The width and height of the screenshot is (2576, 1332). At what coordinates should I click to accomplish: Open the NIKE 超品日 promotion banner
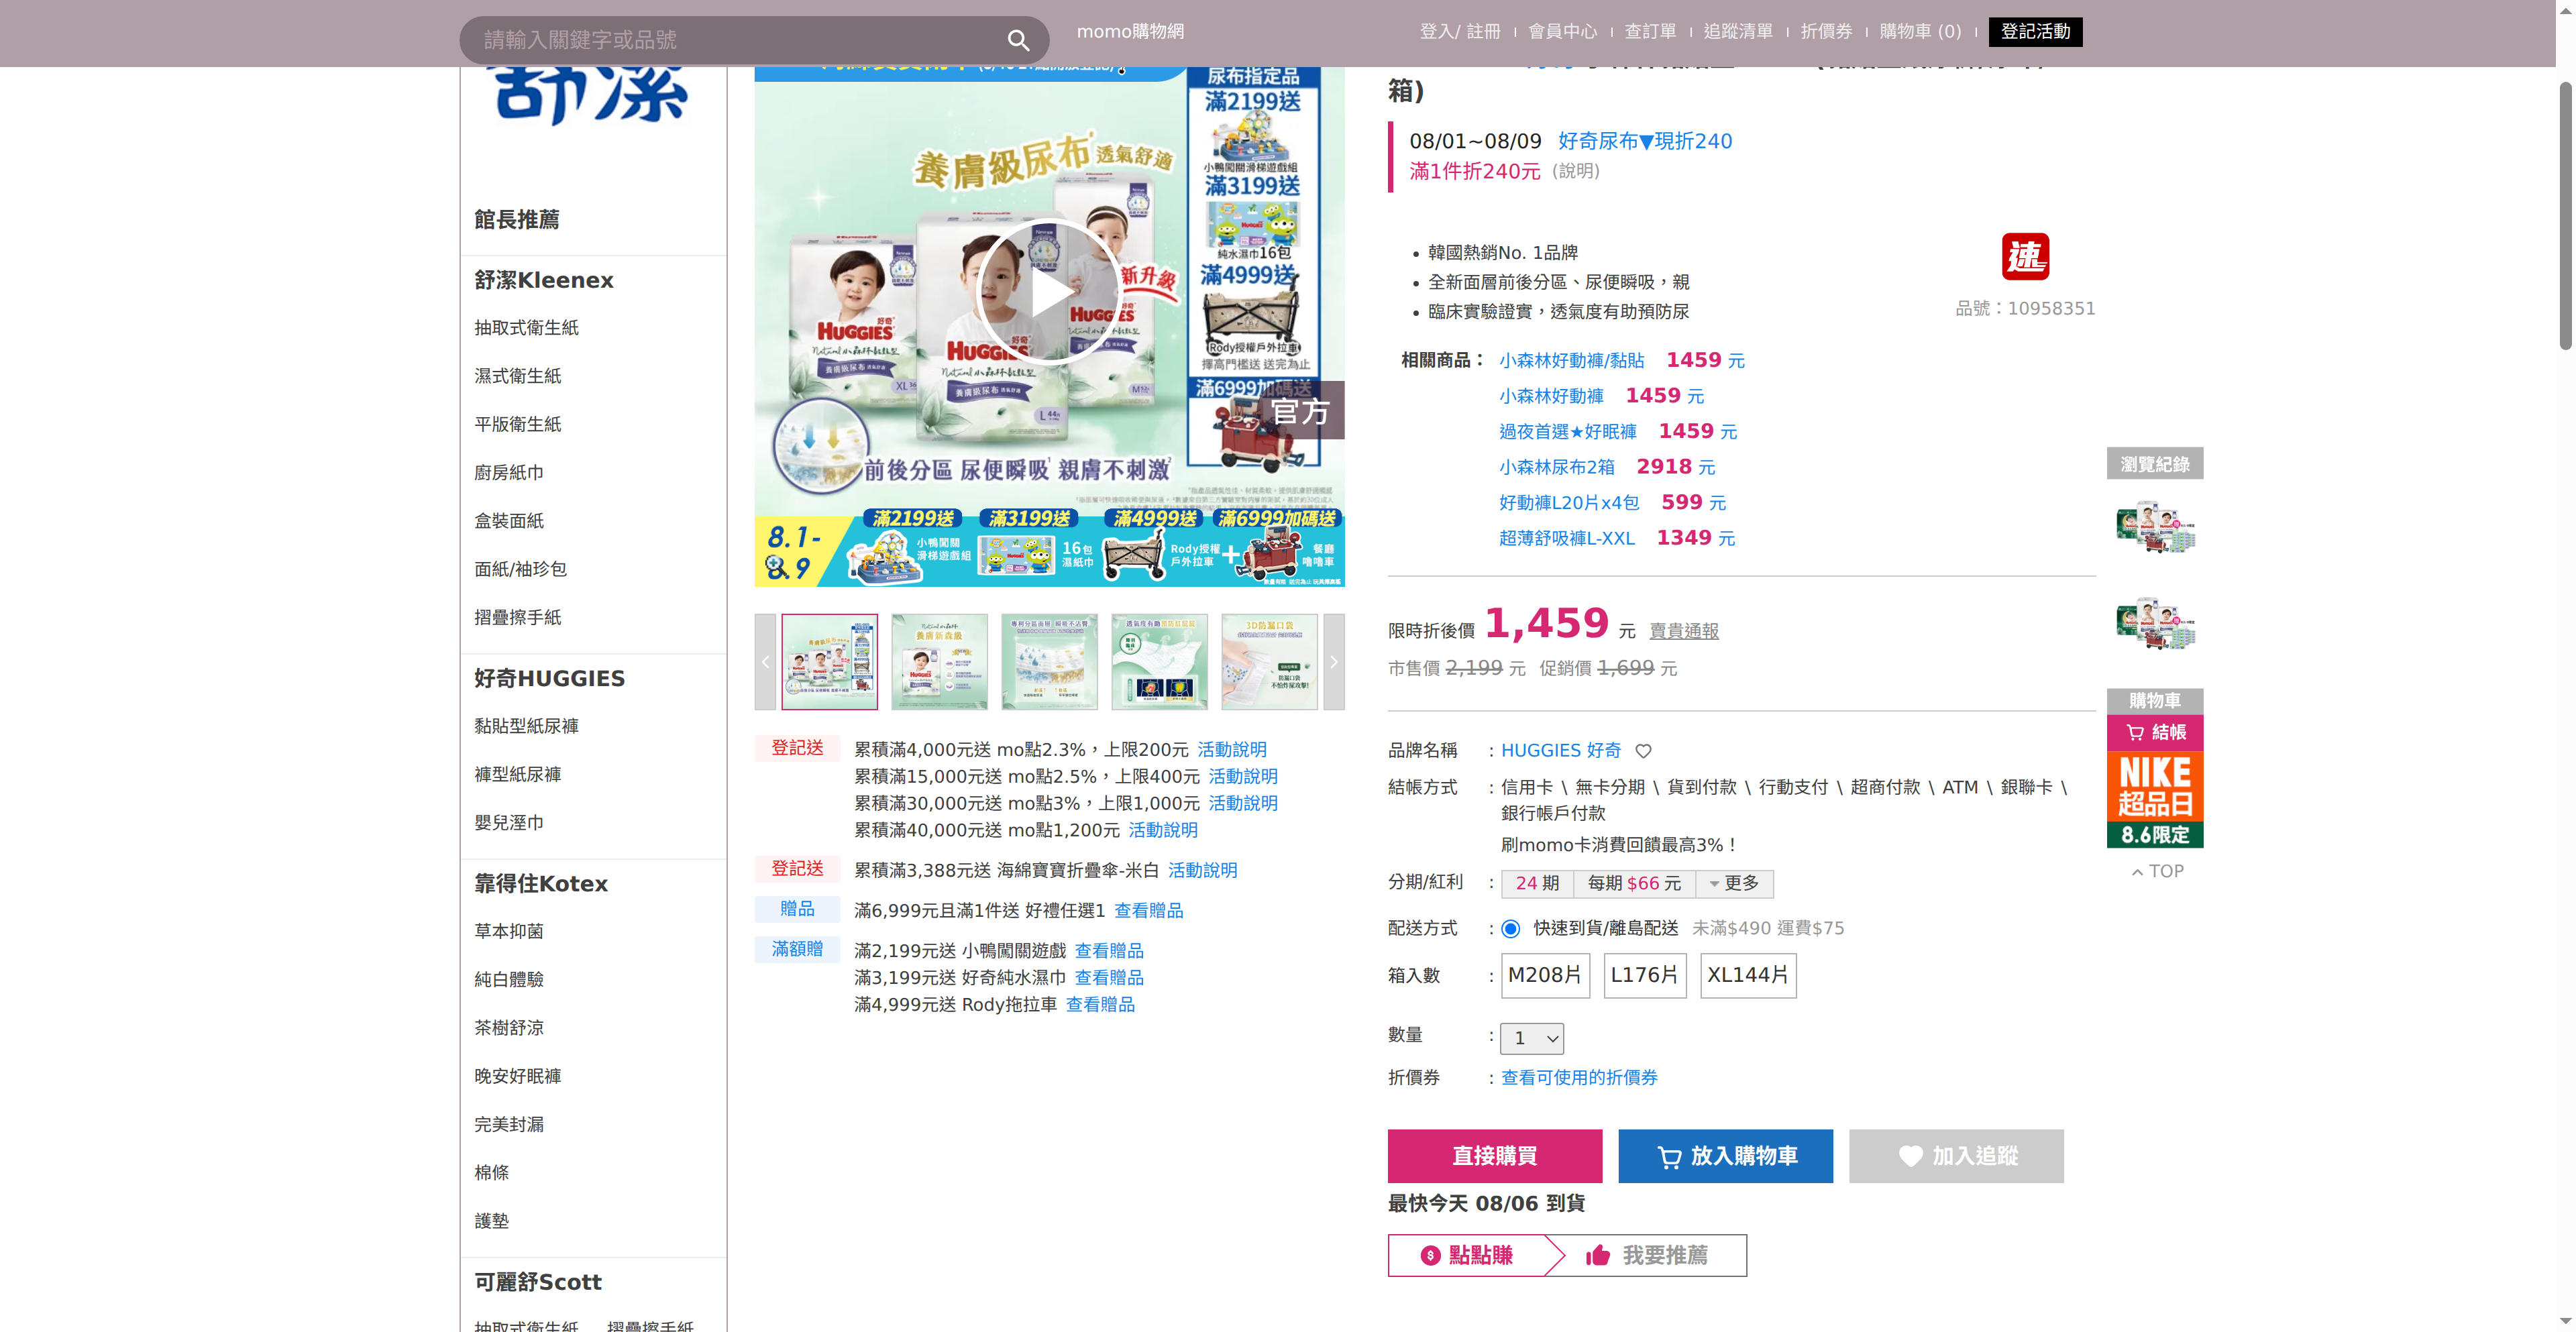click(x=2155, y=800)
